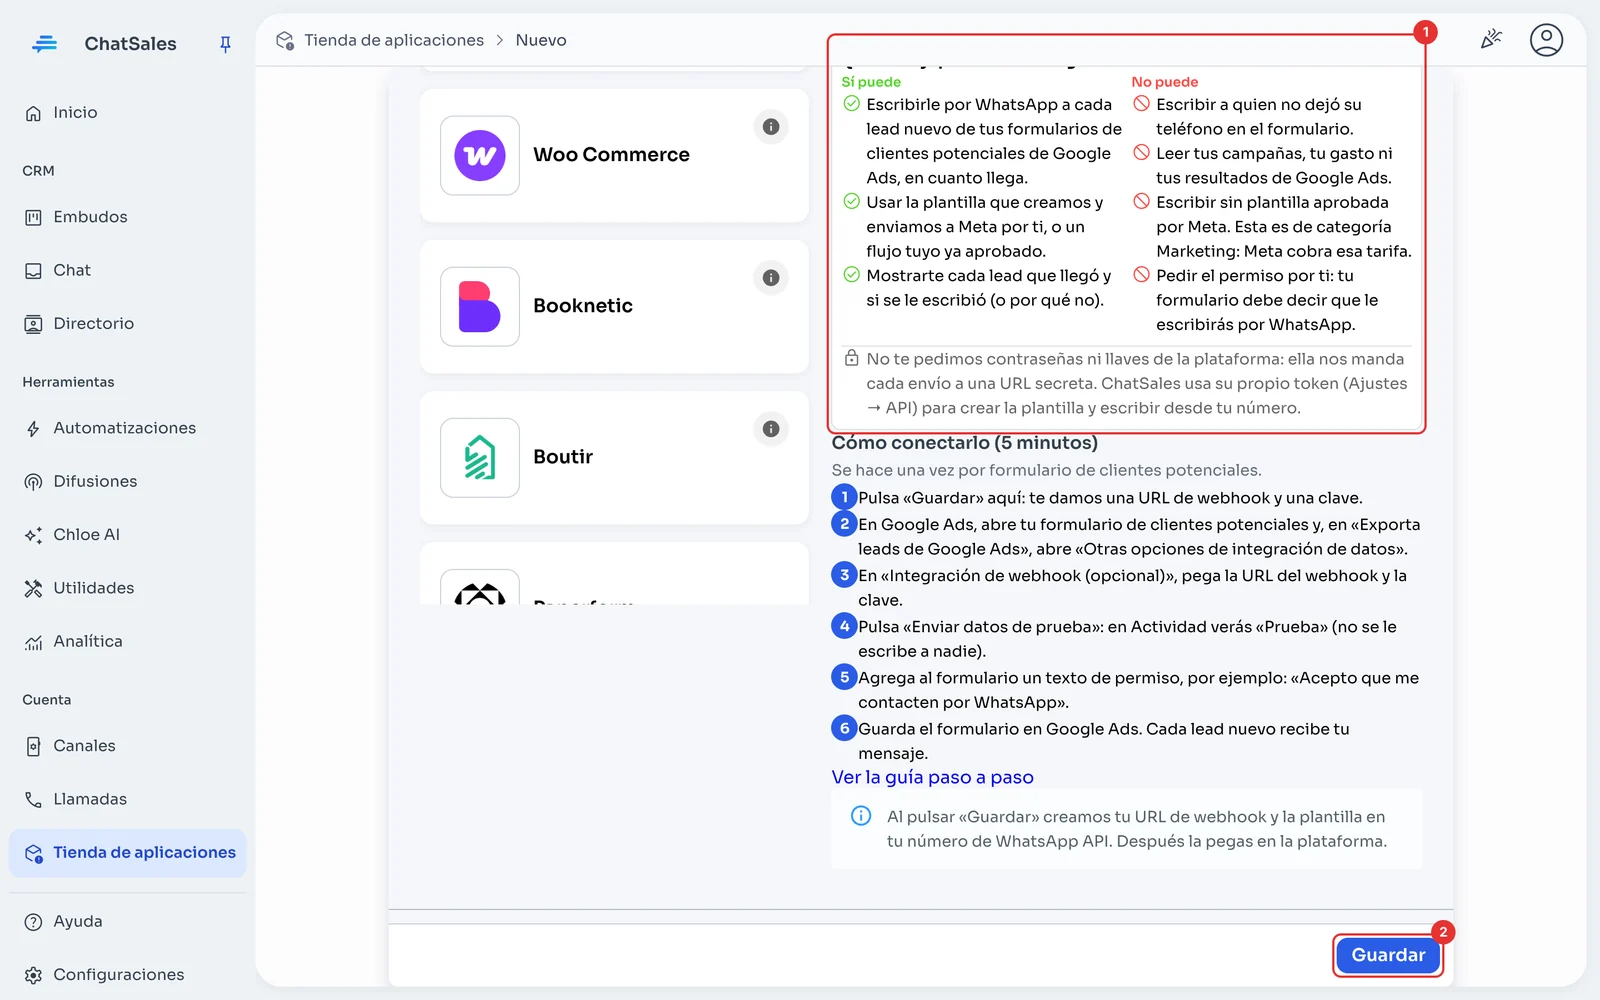Viewport: 1600px width, 1000px height.
Task: Show info for Woo Commerce card
Action: 771,127
